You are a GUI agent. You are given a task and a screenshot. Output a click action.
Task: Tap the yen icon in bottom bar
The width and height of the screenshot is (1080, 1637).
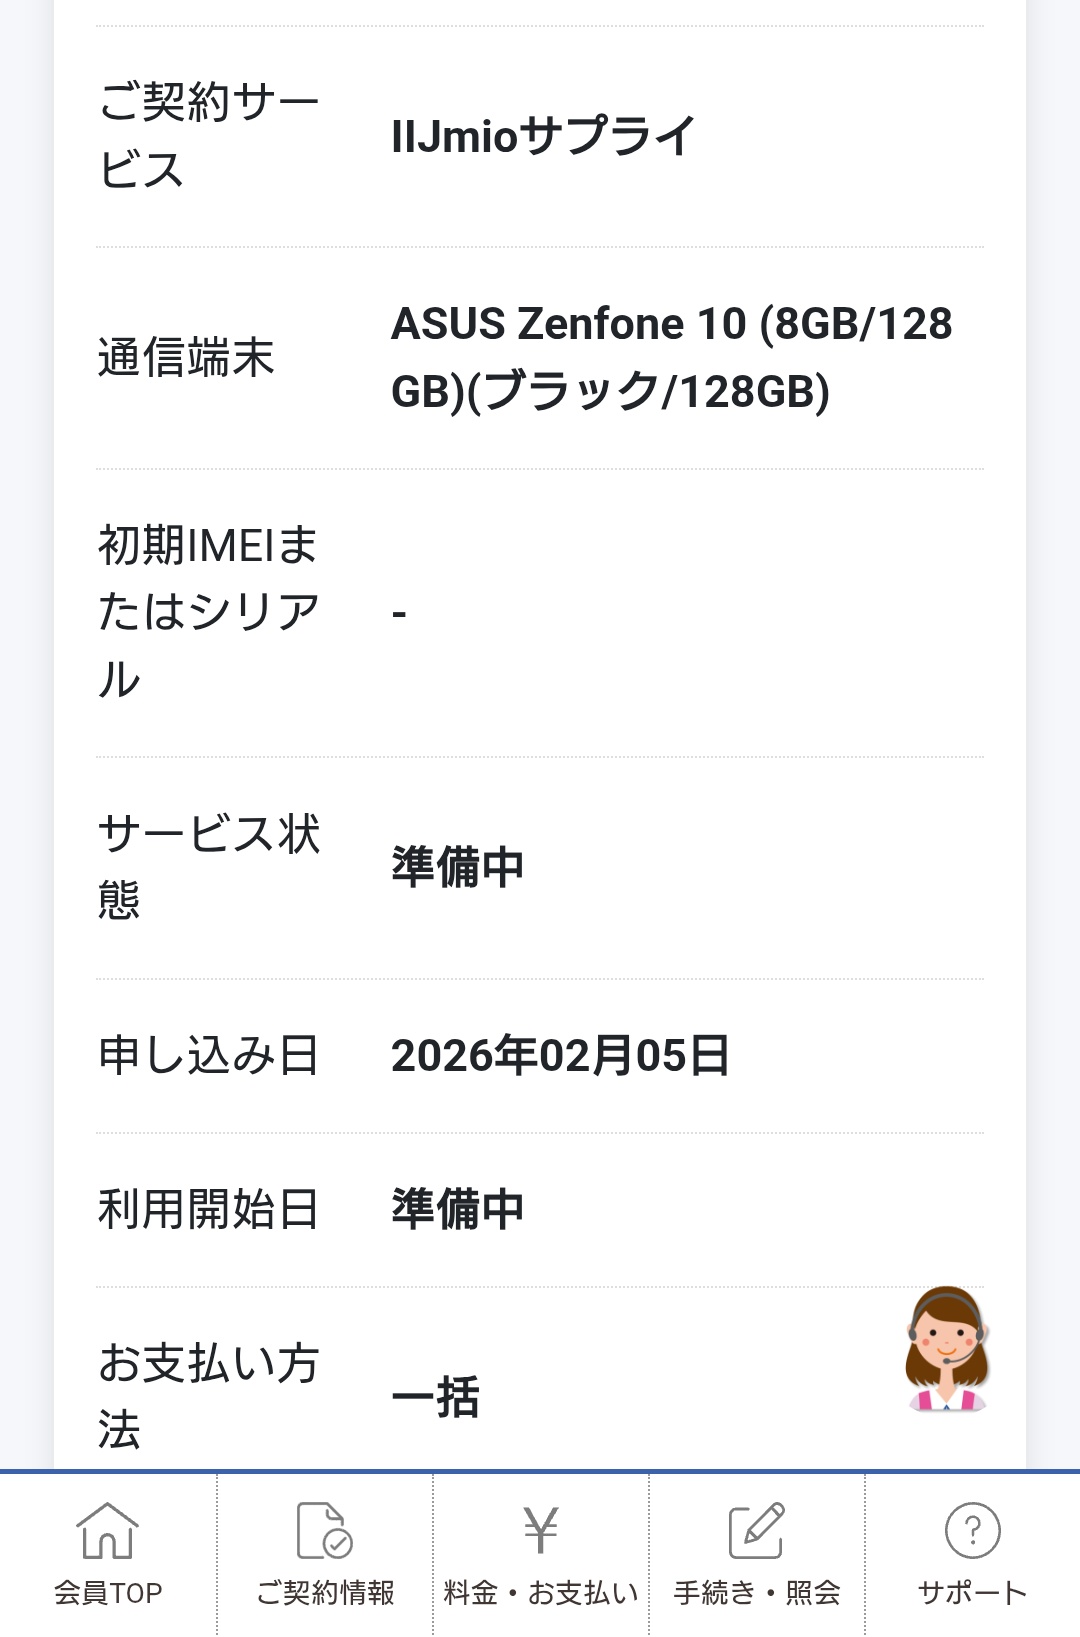click(541, 1530)
